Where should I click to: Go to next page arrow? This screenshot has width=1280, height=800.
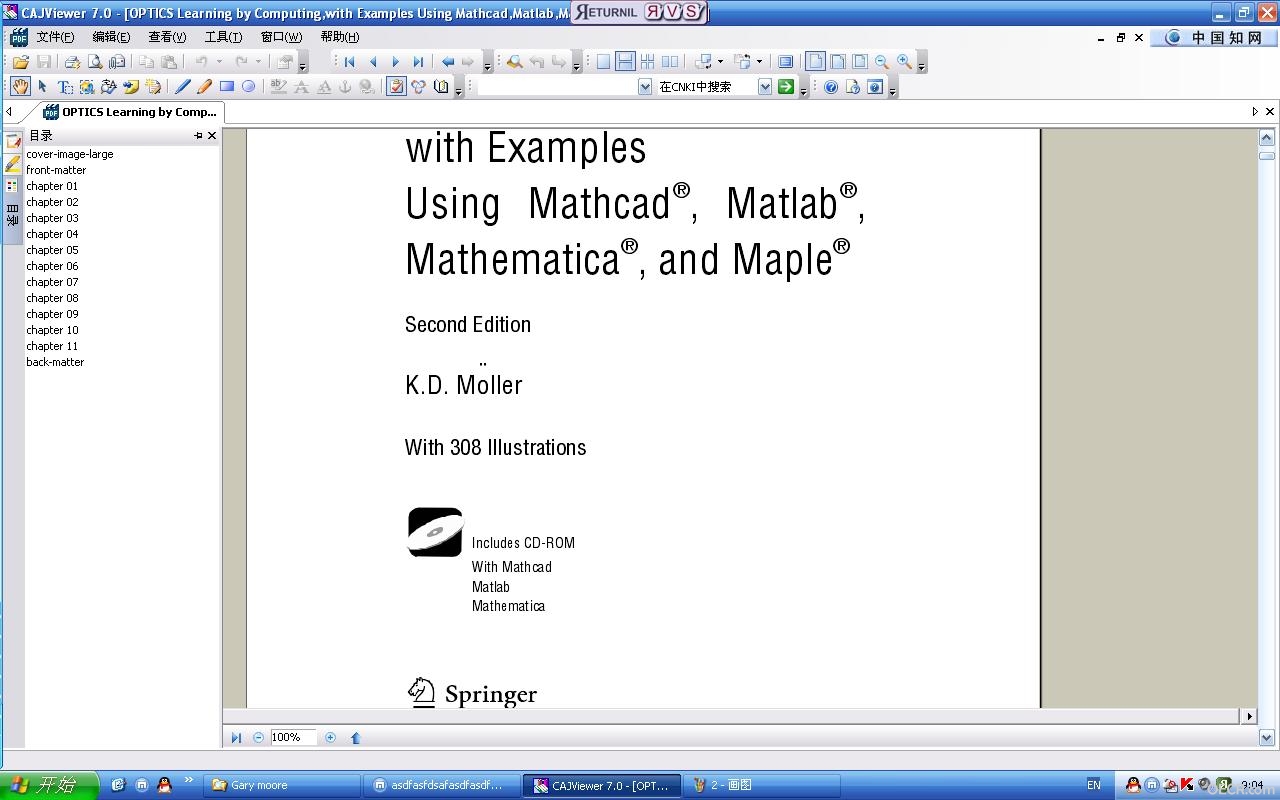[x=395, y=62]
